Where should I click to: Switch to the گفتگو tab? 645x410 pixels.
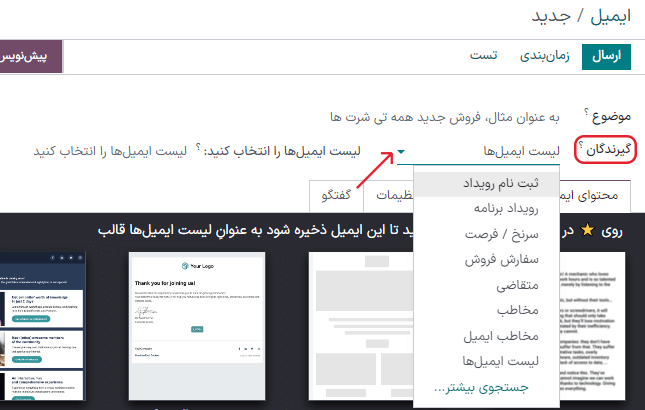click(x=337, y=195)
